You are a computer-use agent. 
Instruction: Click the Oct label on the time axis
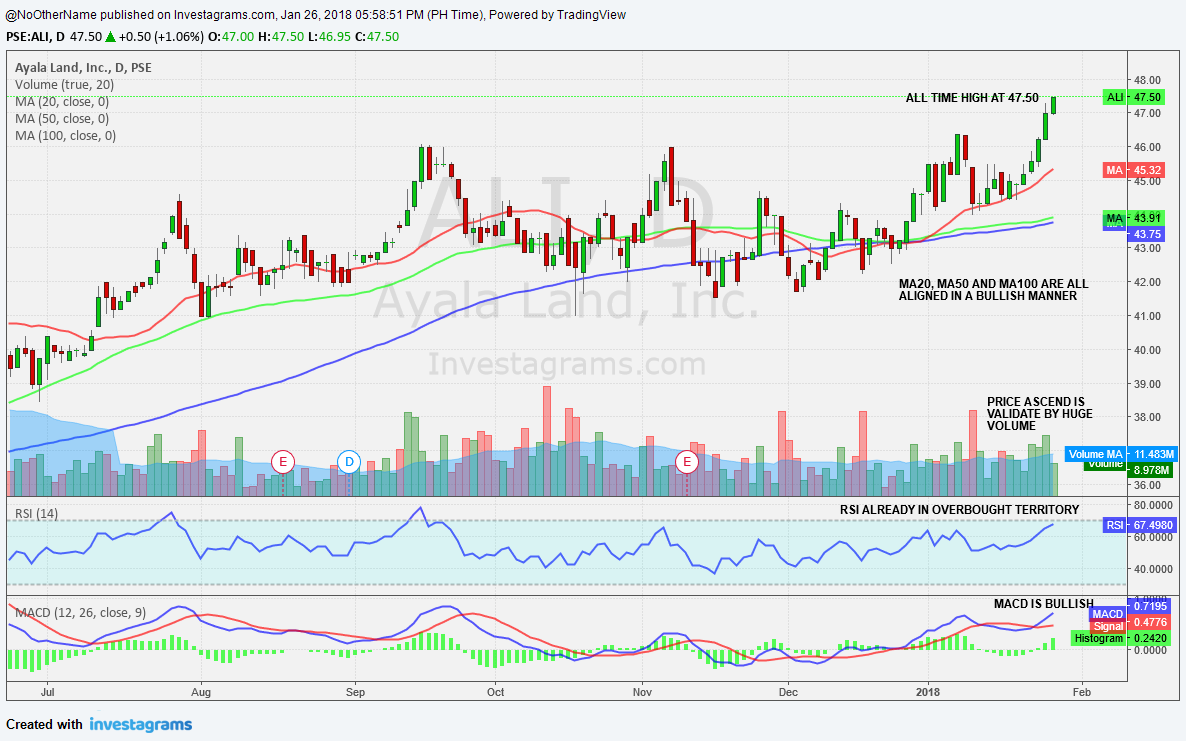pyautogui.click(x=495, y=692)
